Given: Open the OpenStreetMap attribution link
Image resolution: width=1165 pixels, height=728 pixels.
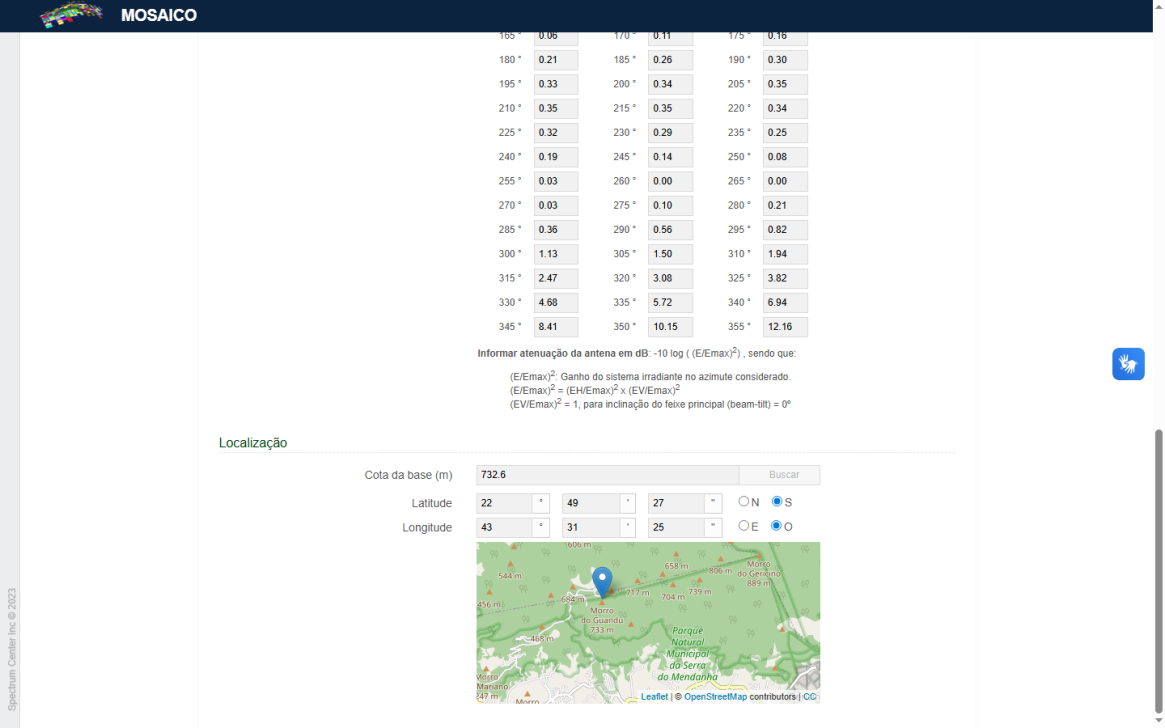Looking at the screenshot, I should click(715, 697).
